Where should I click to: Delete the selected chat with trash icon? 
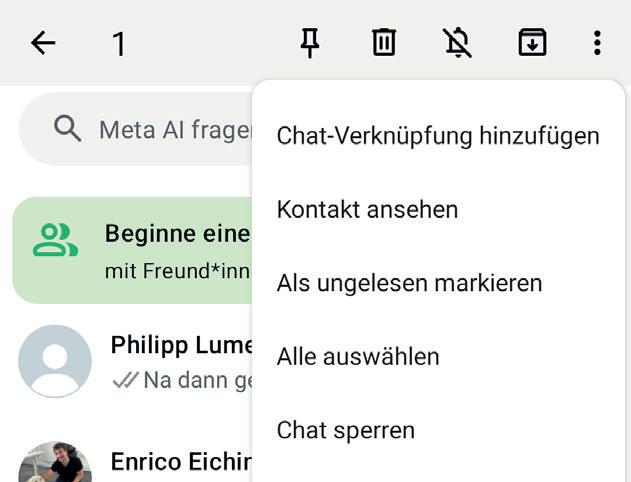click(x=384, y=43)
